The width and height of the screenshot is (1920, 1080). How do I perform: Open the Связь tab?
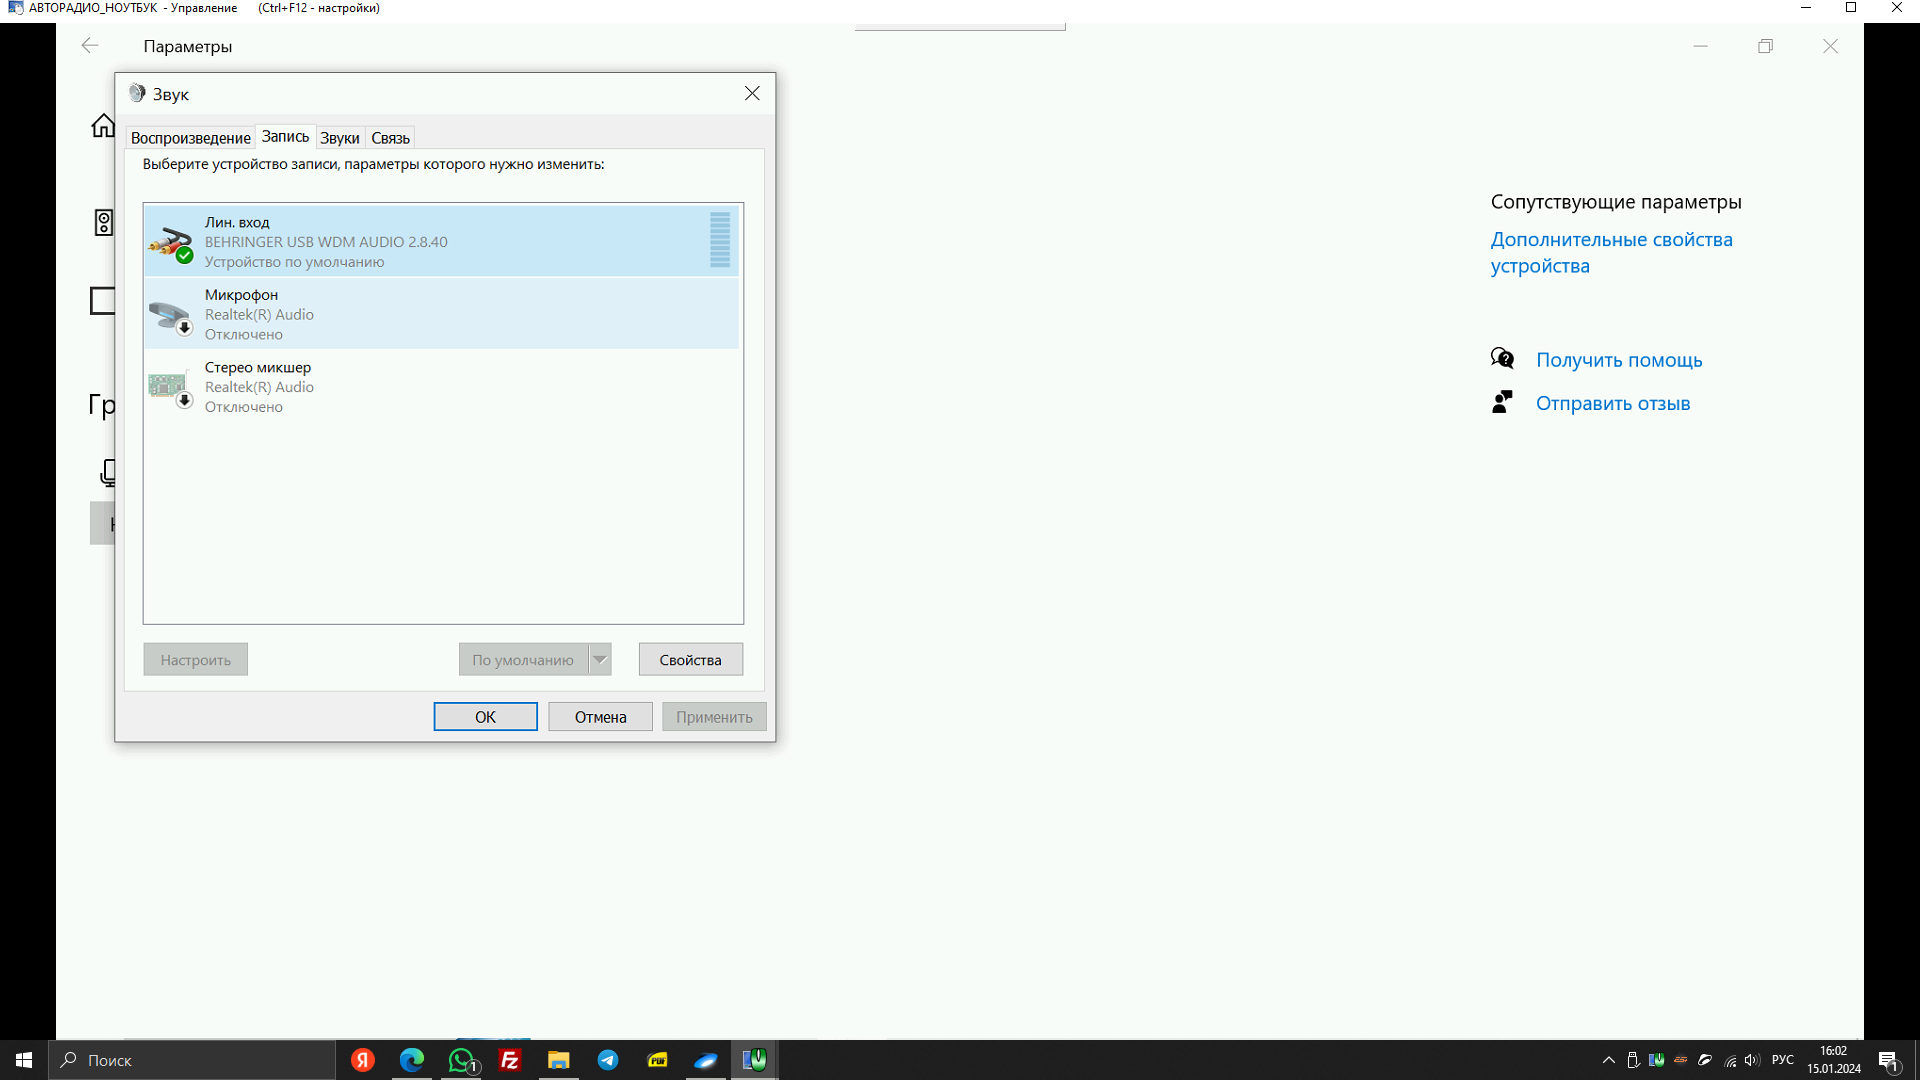tap(390, 138)
